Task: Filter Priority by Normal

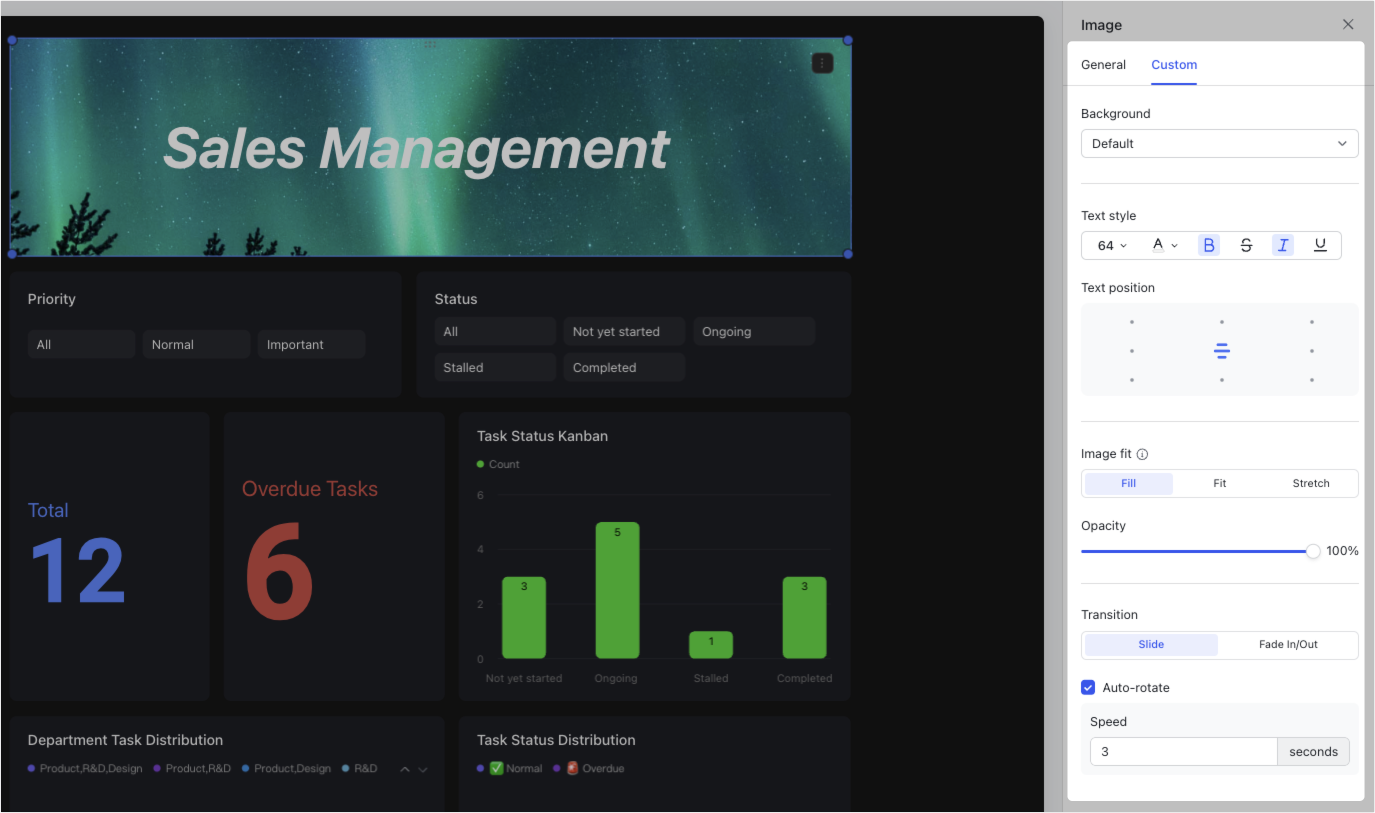Action: pyautogui.click(x=196, y=344)
